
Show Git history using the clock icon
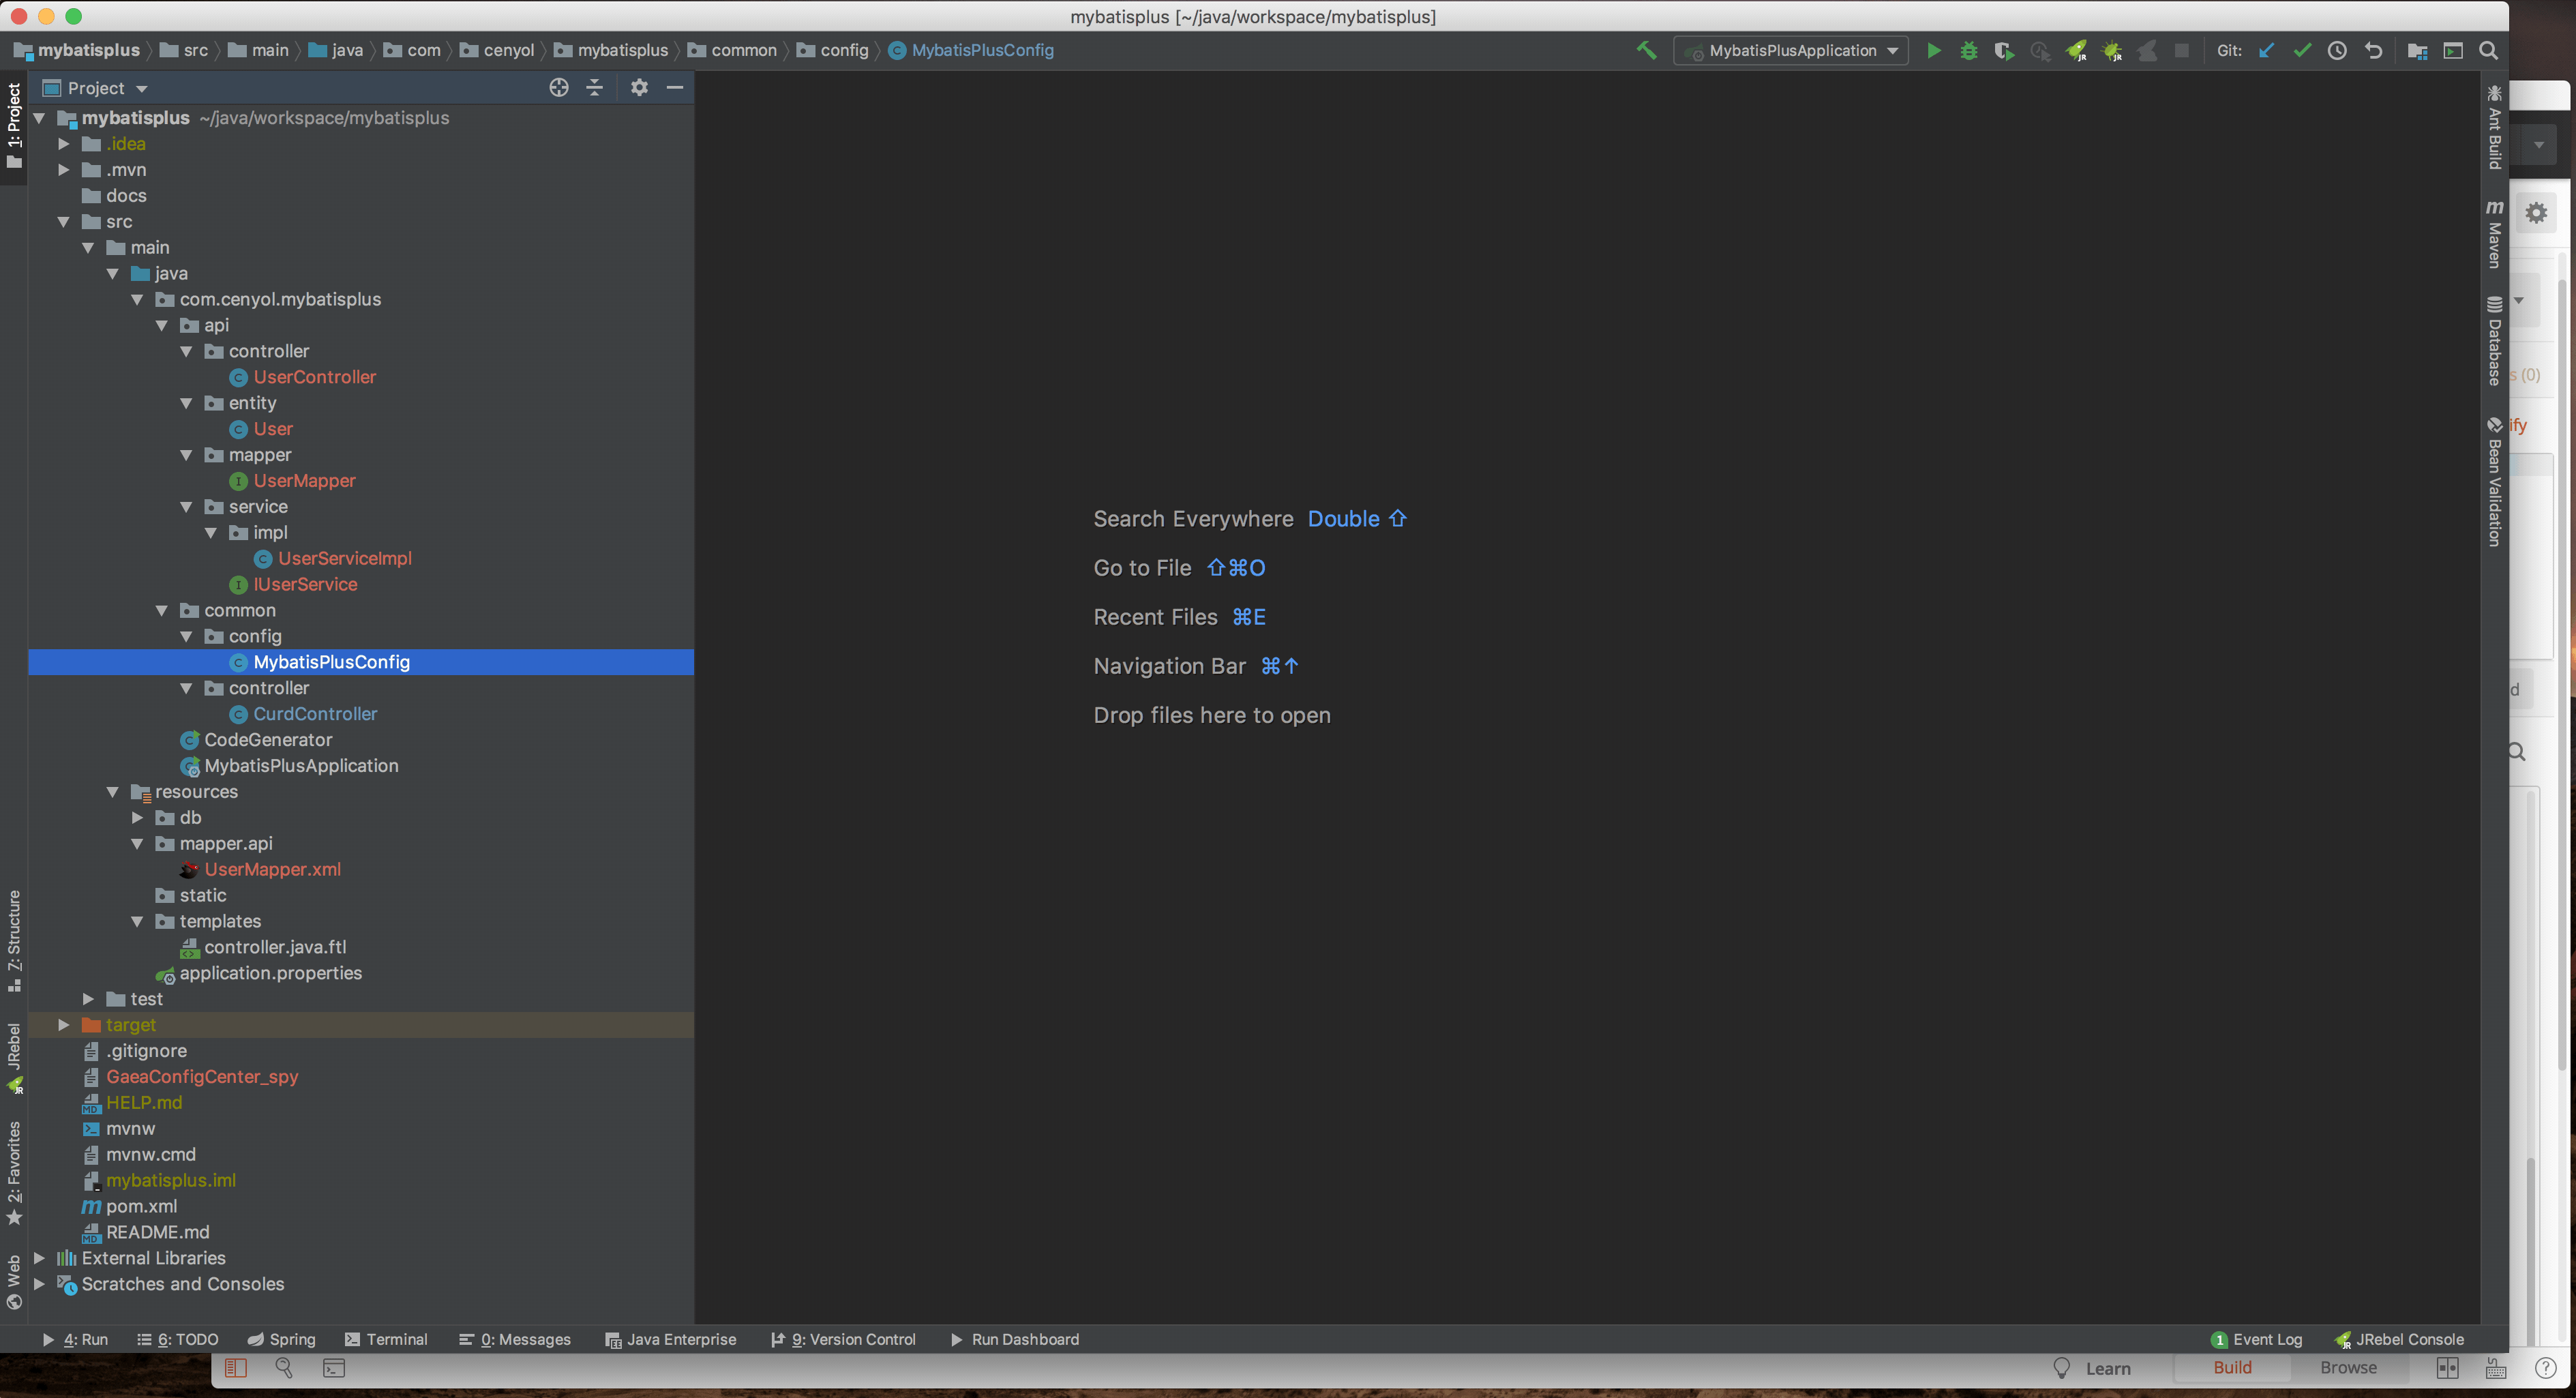(2337, 50)
